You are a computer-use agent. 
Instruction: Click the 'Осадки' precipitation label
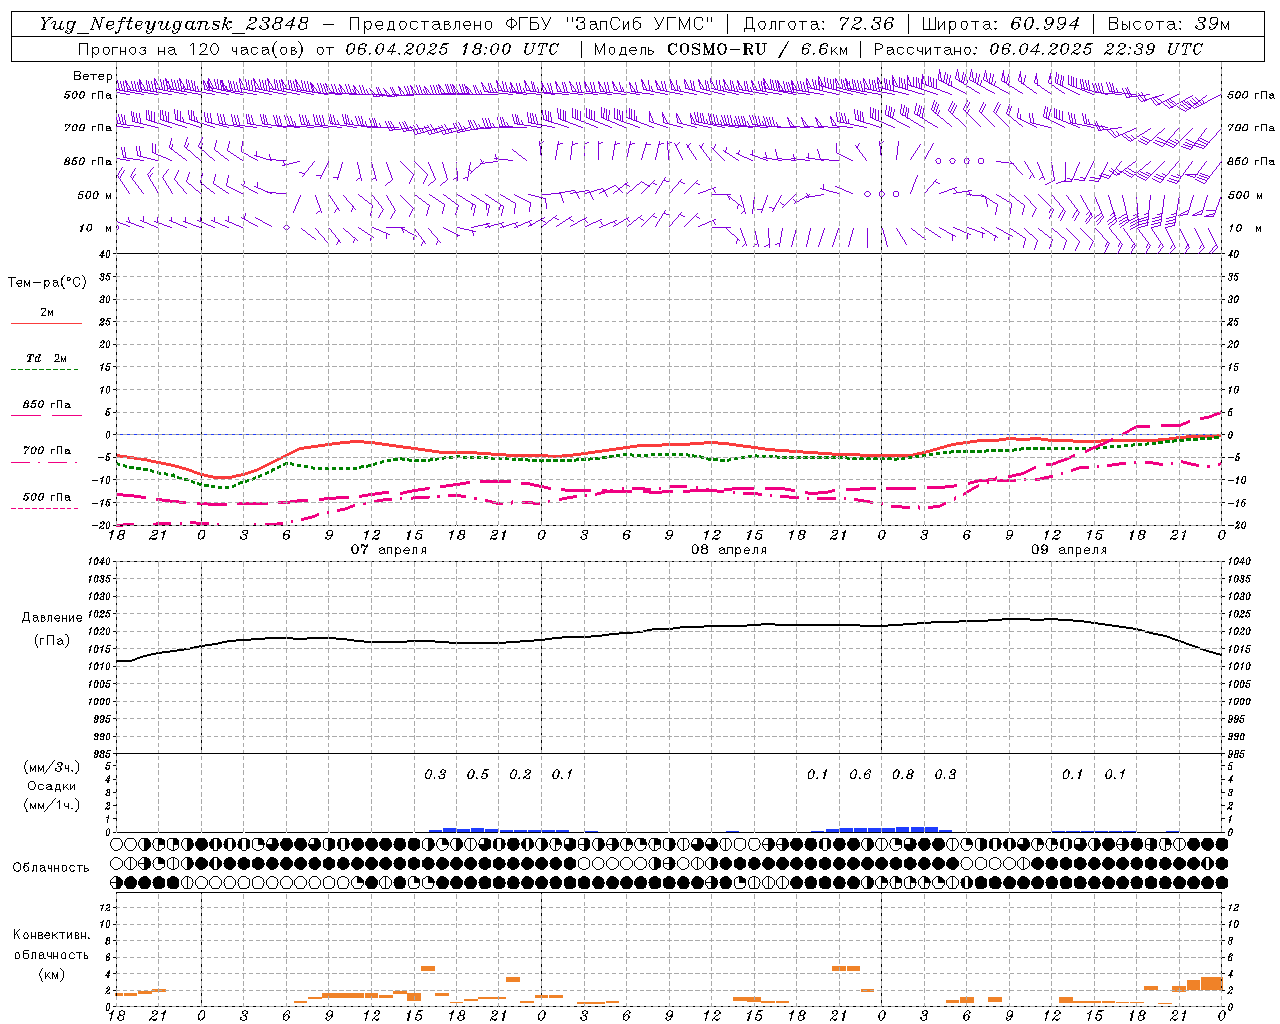pyautogui.click(x=52, y=786)
